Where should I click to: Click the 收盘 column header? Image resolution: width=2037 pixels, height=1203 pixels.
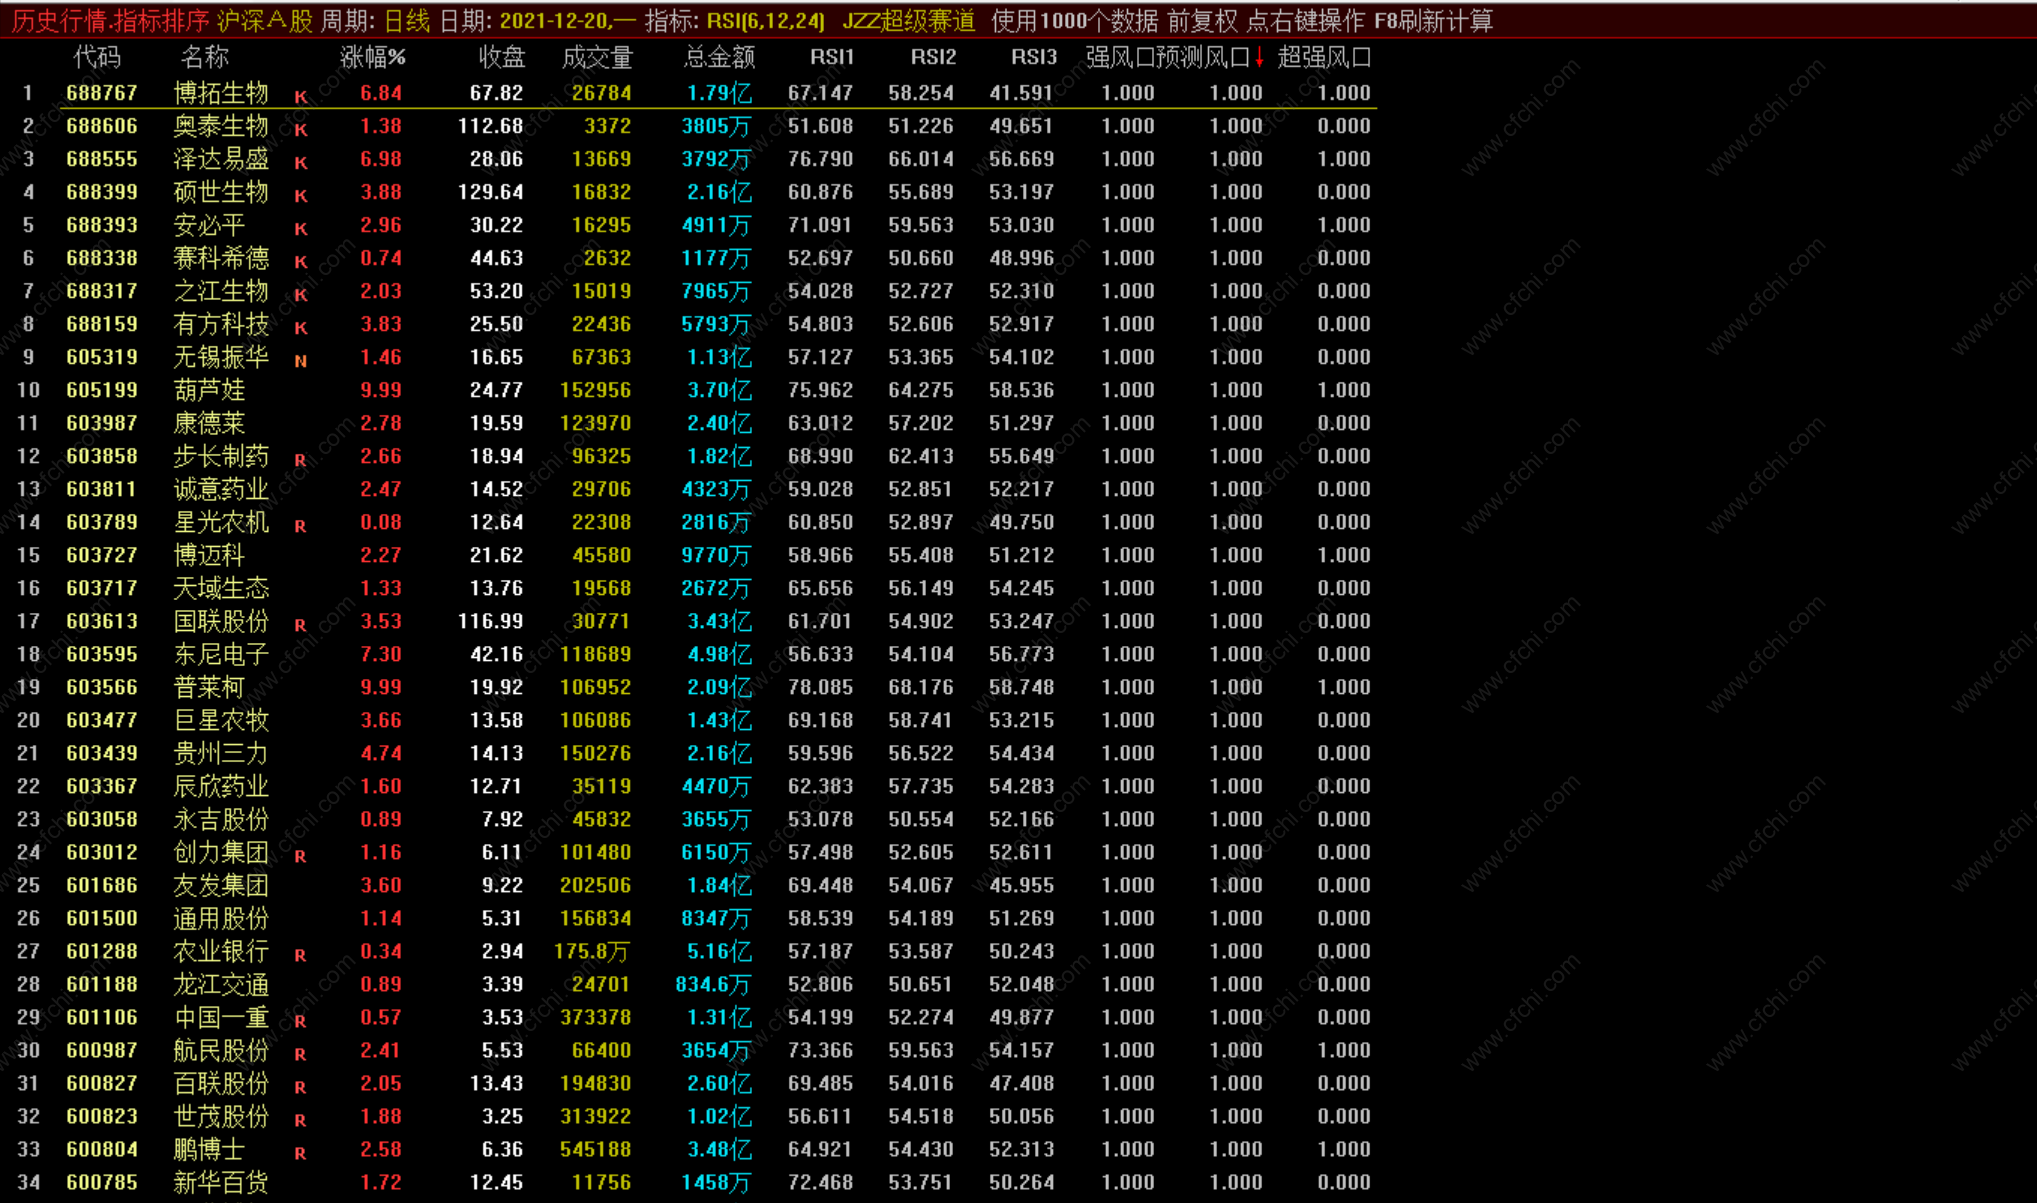click(501, 58)
